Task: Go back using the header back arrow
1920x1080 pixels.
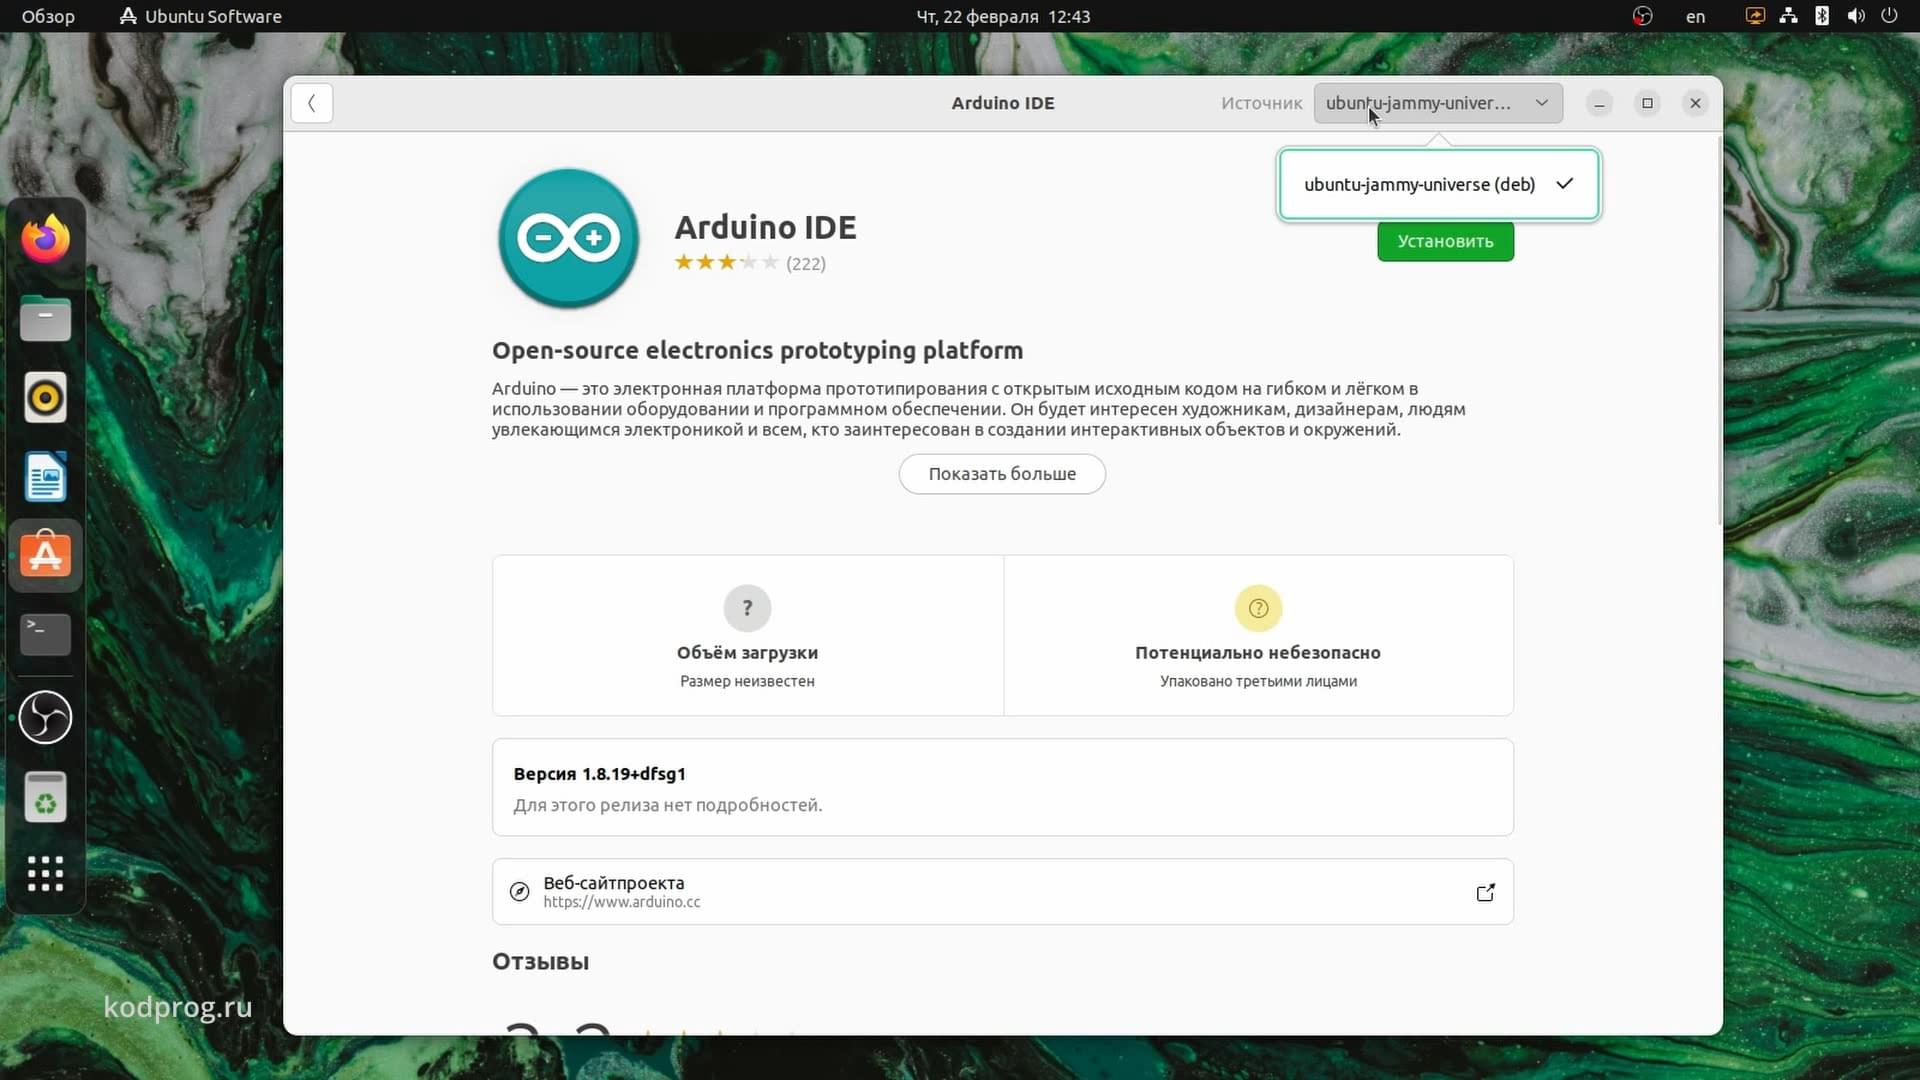Action: click(x=312, y=103)
